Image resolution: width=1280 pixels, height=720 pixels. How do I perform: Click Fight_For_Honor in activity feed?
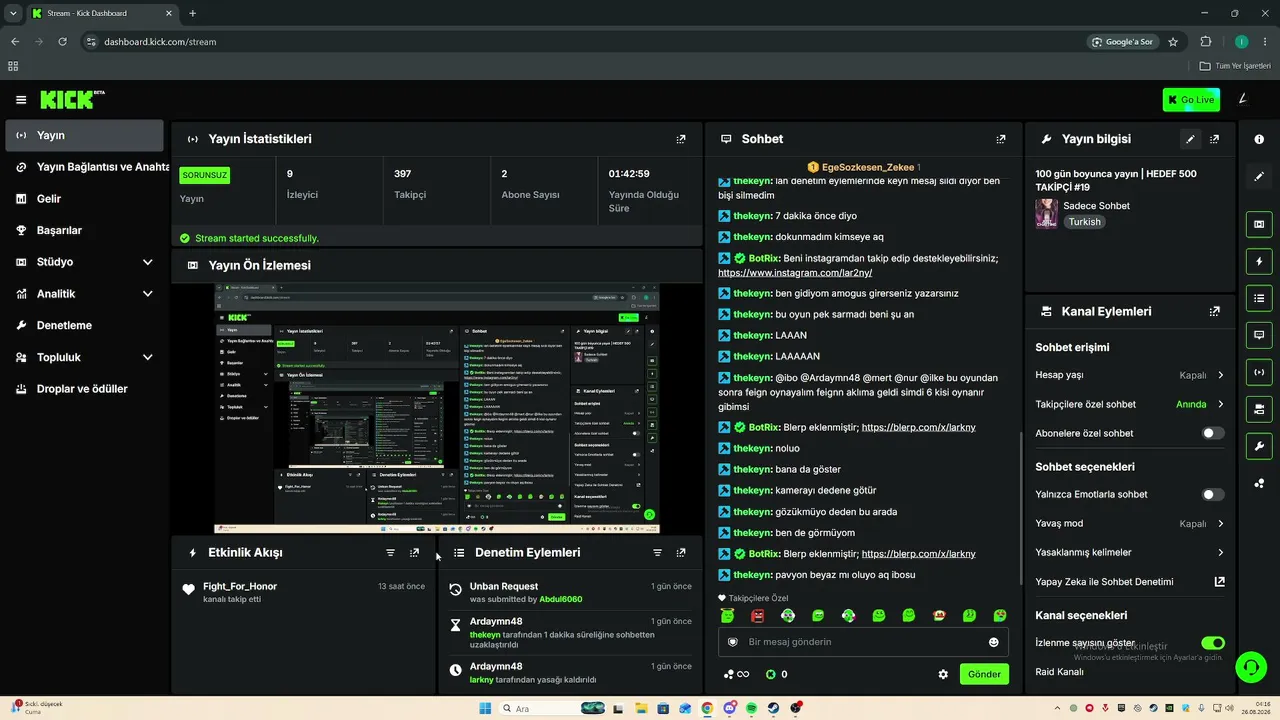click(240, 586)
